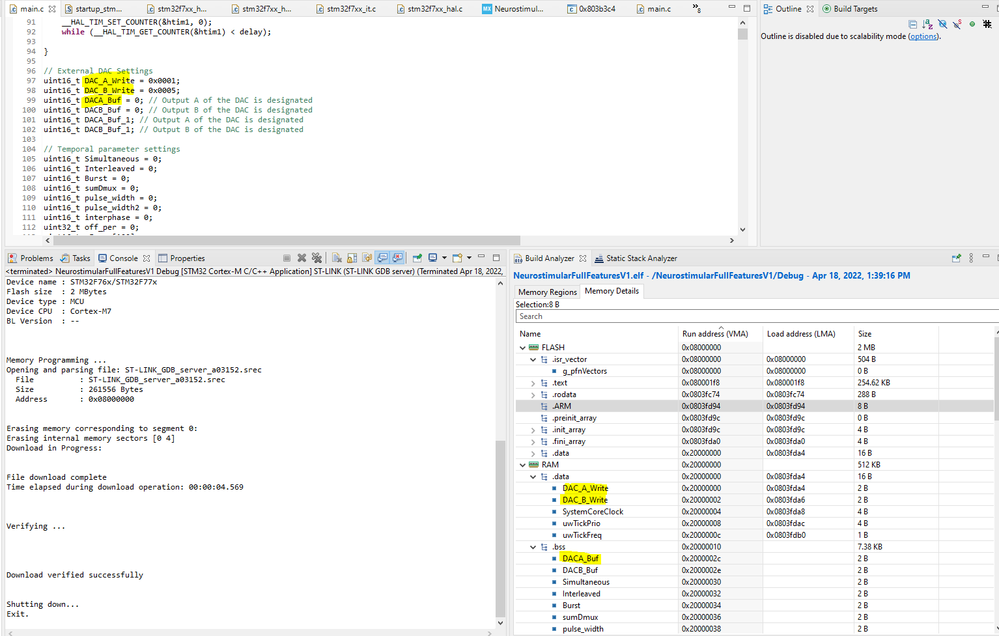Click the Terminate button in Console toolbar
Screen dimensions: 999x636
[x=287, y=258]
